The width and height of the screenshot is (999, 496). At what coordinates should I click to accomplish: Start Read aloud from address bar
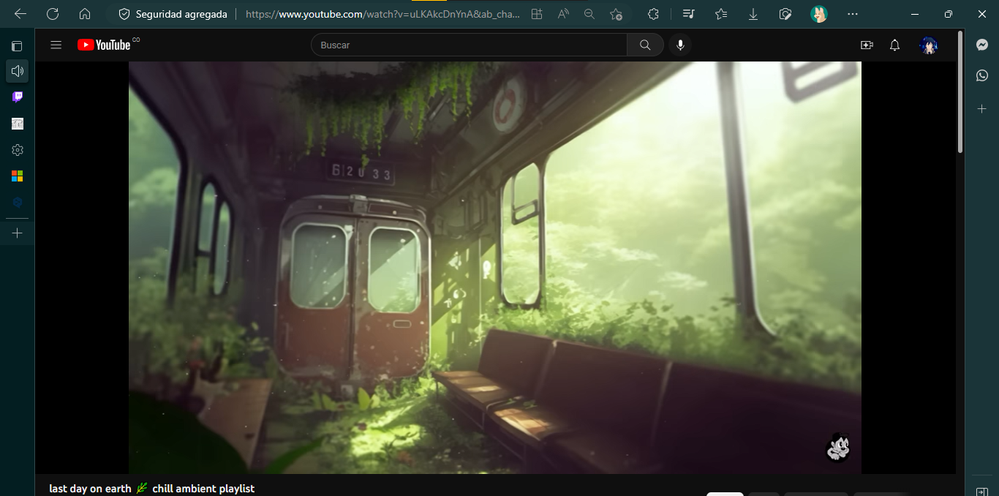(x=563, y=14)
